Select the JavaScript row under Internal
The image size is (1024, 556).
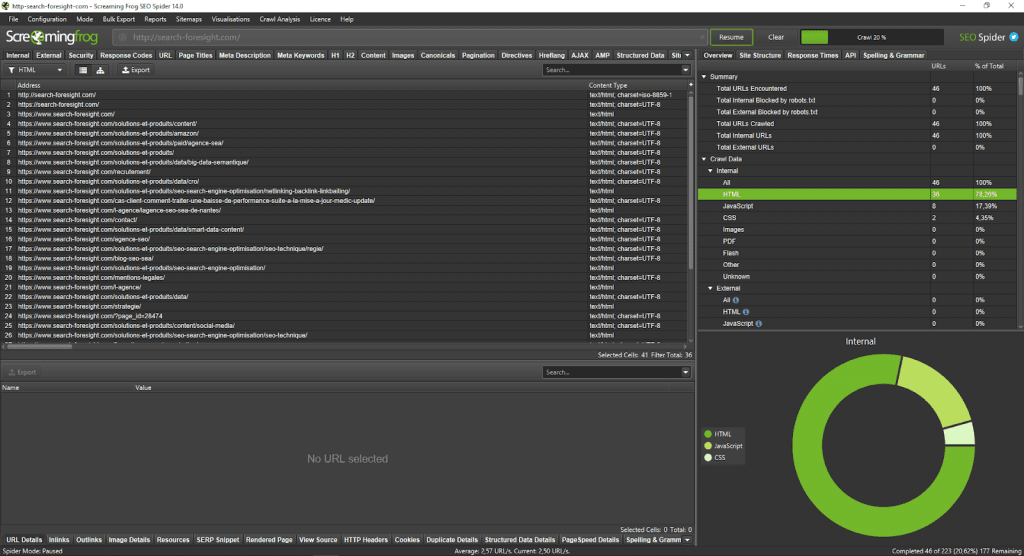point(857,206)
